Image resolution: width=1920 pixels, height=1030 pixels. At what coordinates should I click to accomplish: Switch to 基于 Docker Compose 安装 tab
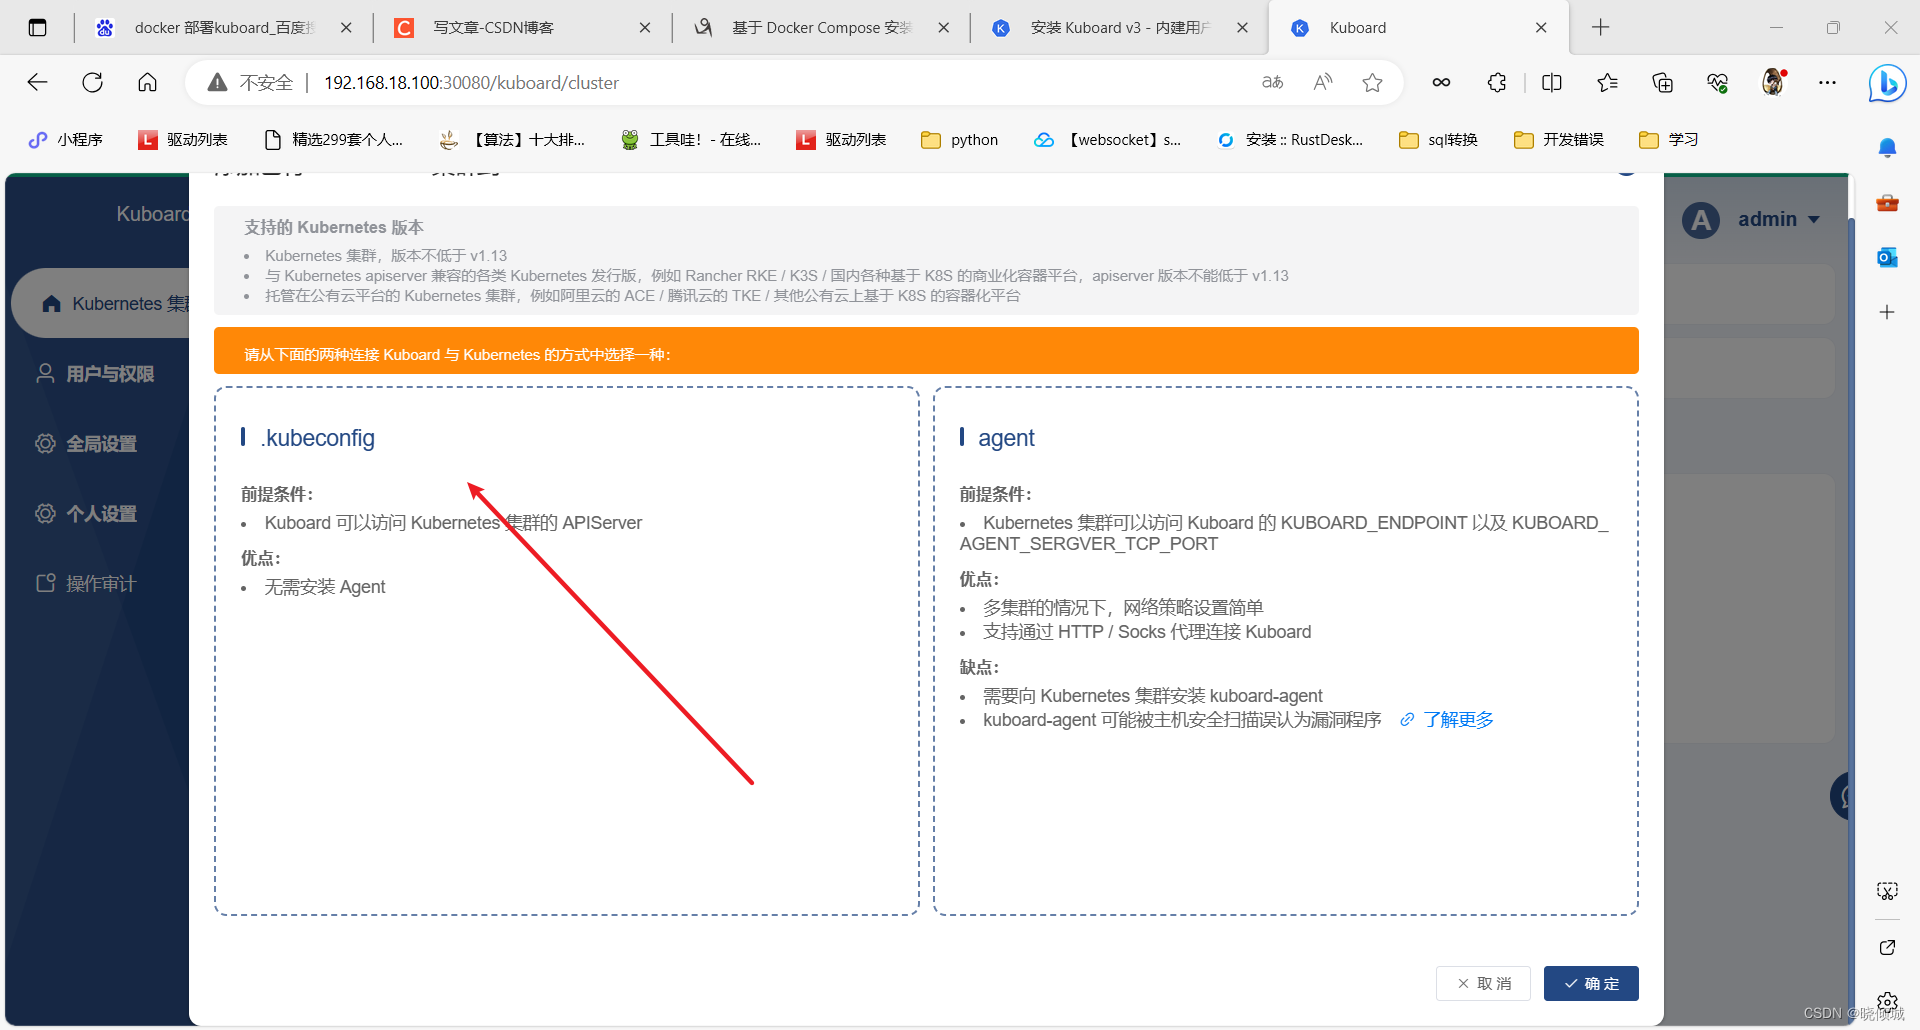click(x=821, y=28)
